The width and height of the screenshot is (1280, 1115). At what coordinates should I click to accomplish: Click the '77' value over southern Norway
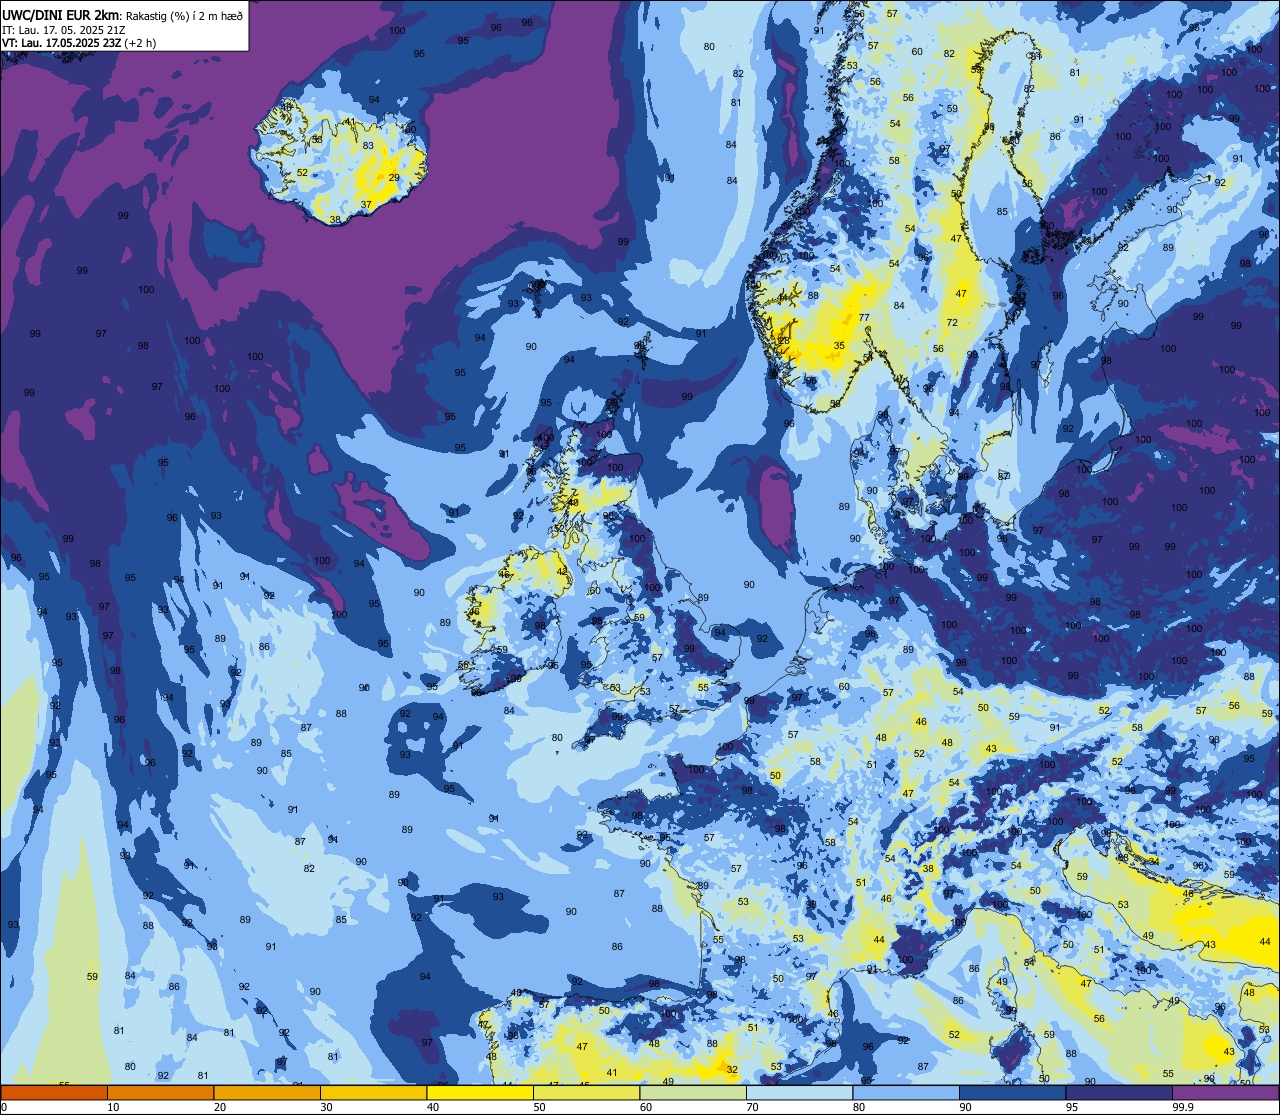point(864,318)
